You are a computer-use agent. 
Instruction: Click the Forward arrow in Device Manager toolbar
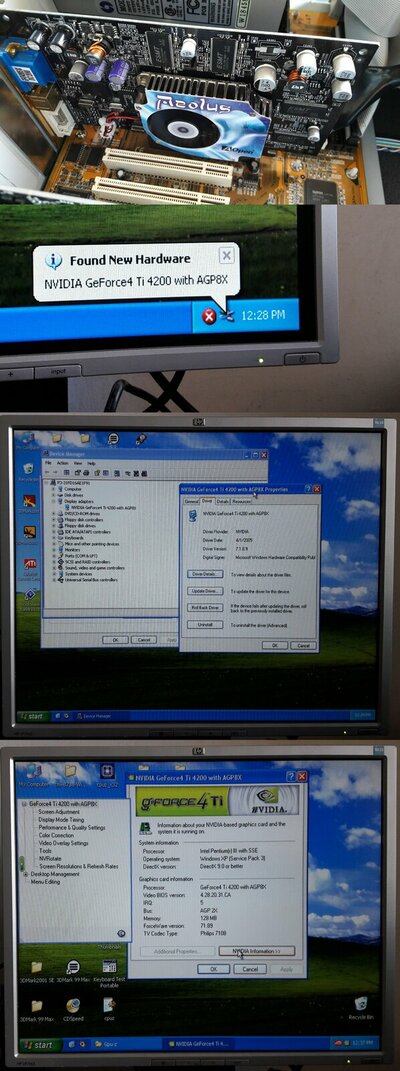point(55,473)
